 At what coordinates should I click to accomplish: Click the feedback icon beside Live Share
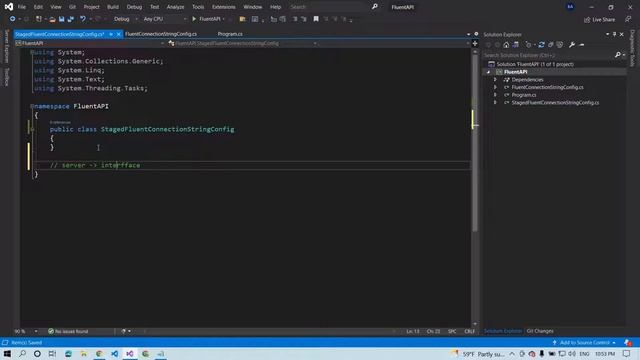point(628,20)
